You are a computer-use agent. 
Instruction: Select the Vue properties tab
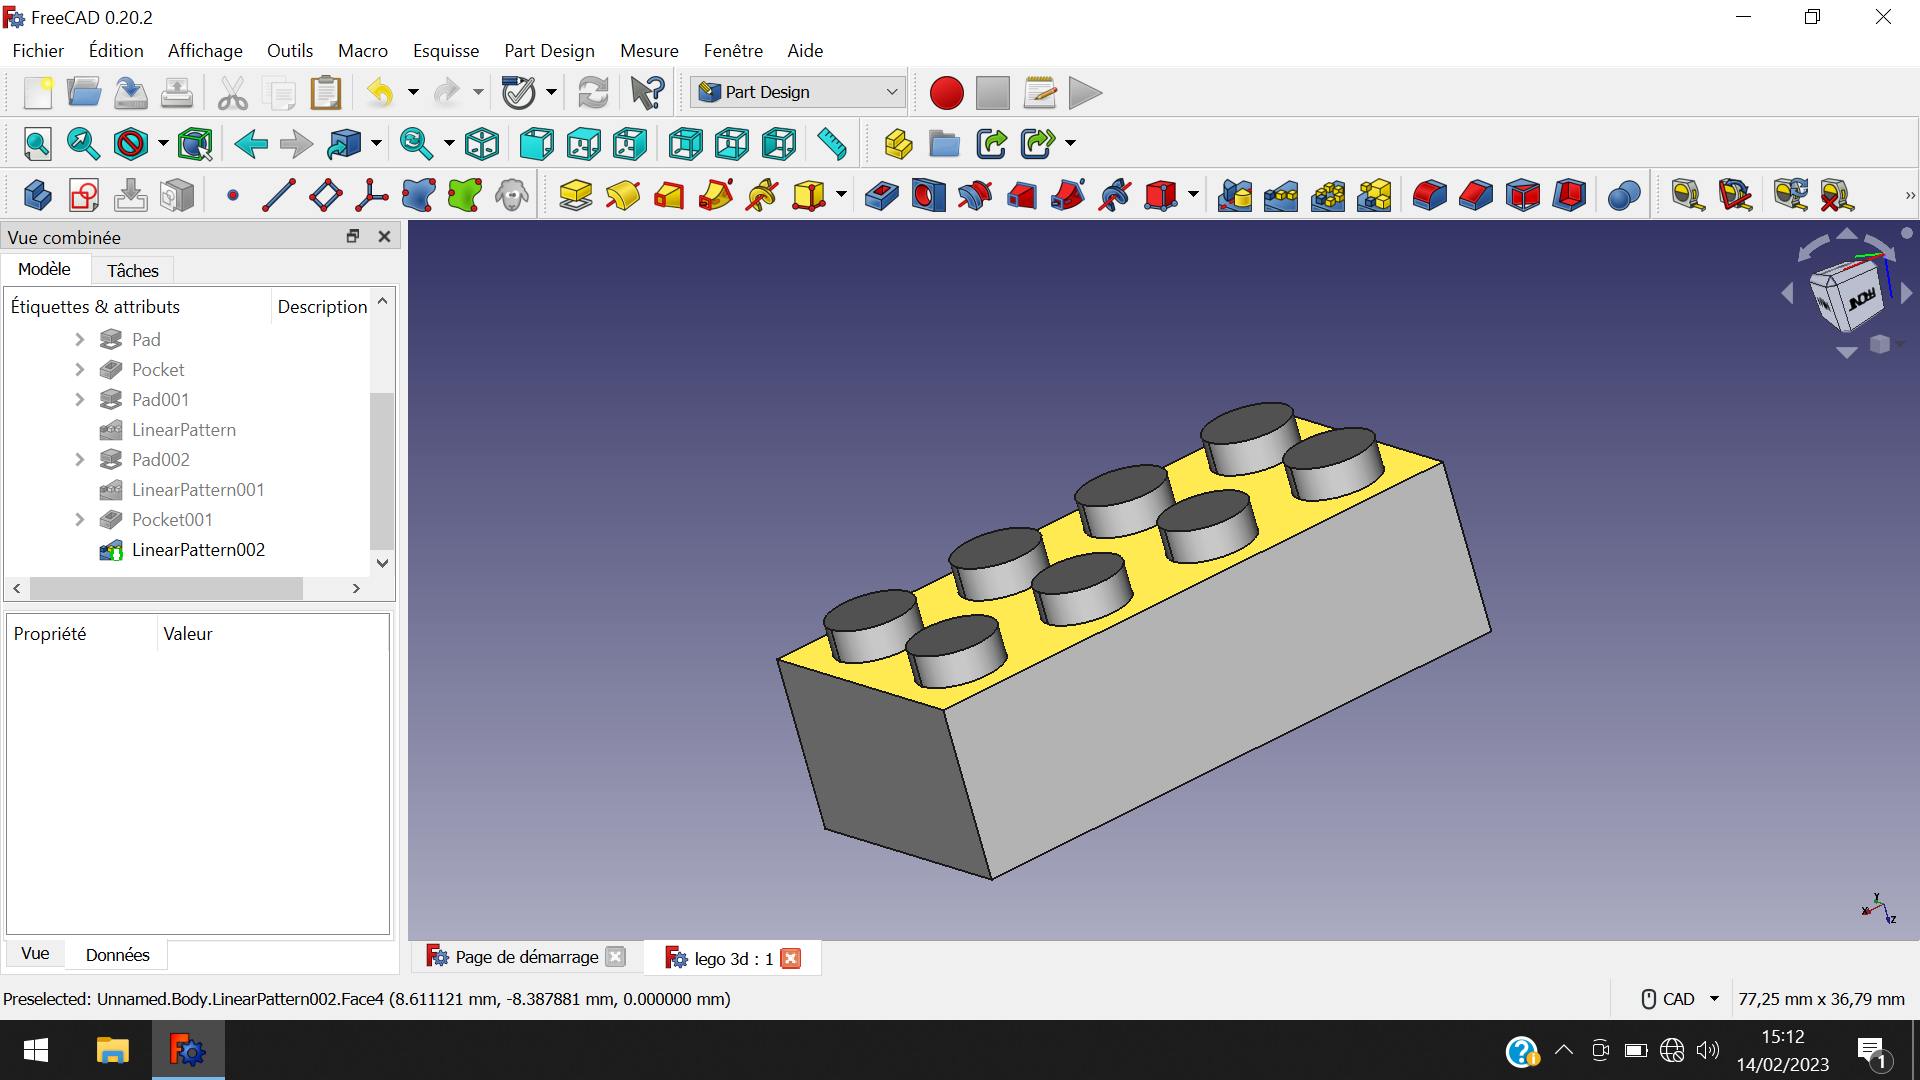[x=35, y=953]
